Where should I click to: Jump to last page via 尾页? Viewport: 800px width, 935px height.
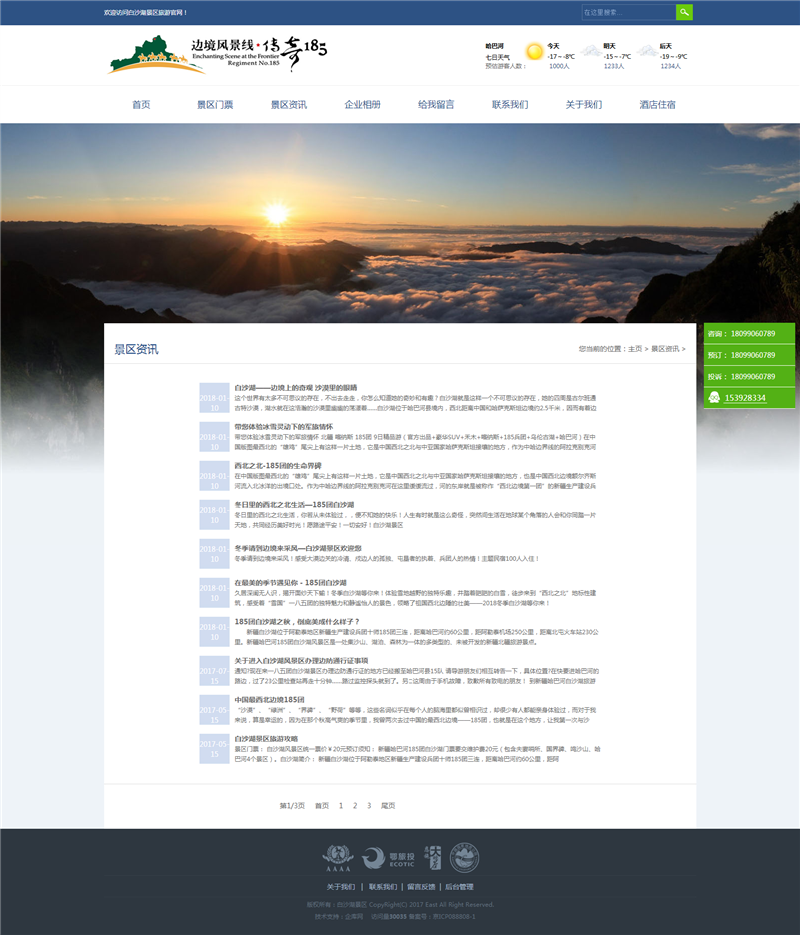tap(388, 805)
